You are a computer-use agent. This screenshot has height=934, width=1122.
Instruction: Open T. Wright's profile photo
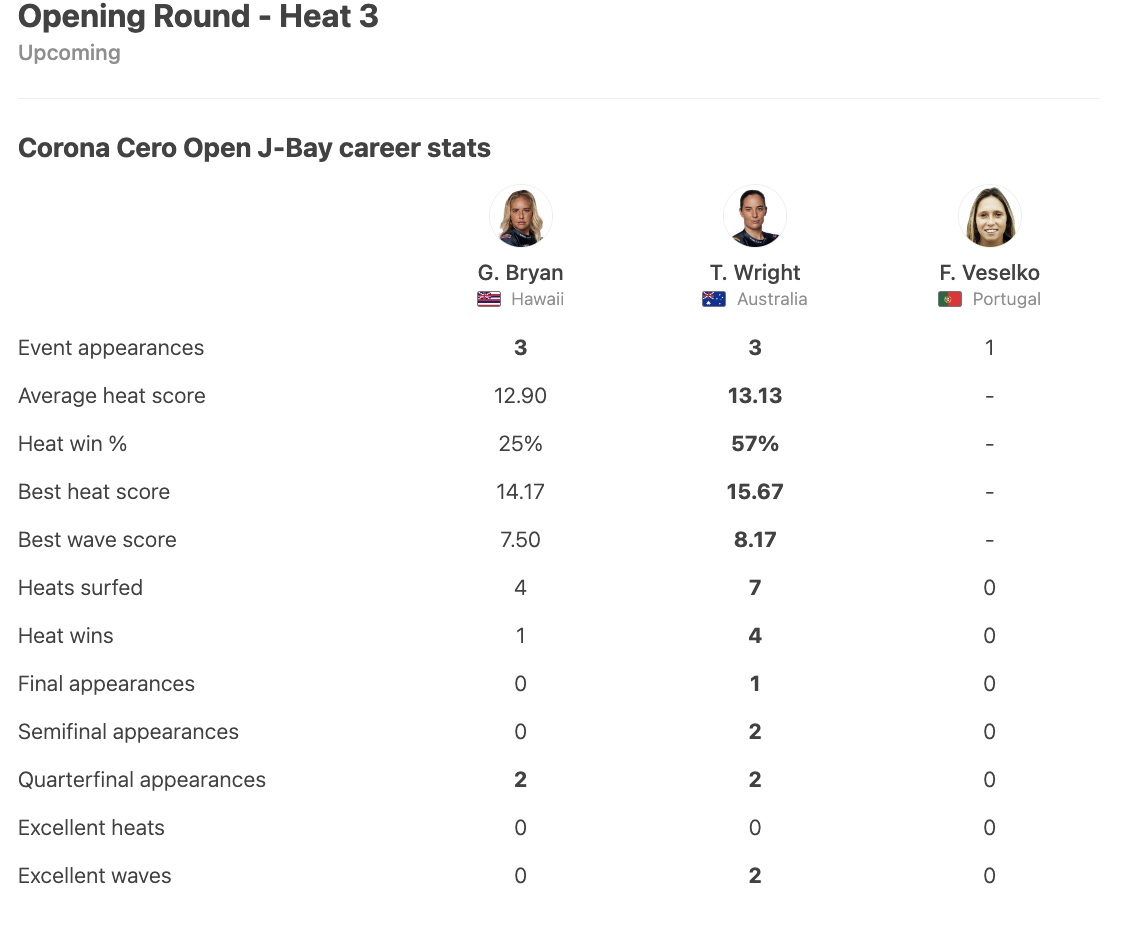tap(755, 216)
